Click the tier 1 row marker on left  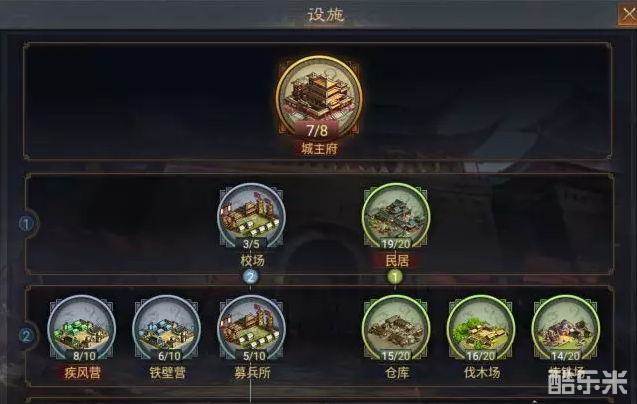[27, 224]
